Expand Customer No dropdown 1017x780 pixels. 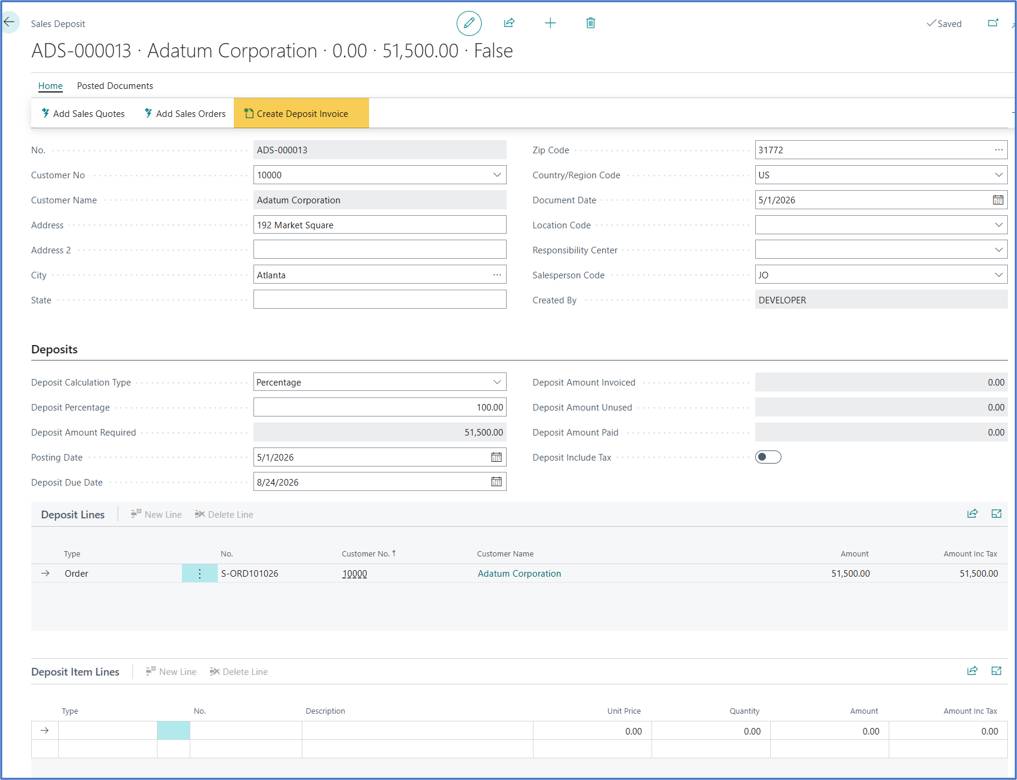pyautogui.click(x=497, y=175)
